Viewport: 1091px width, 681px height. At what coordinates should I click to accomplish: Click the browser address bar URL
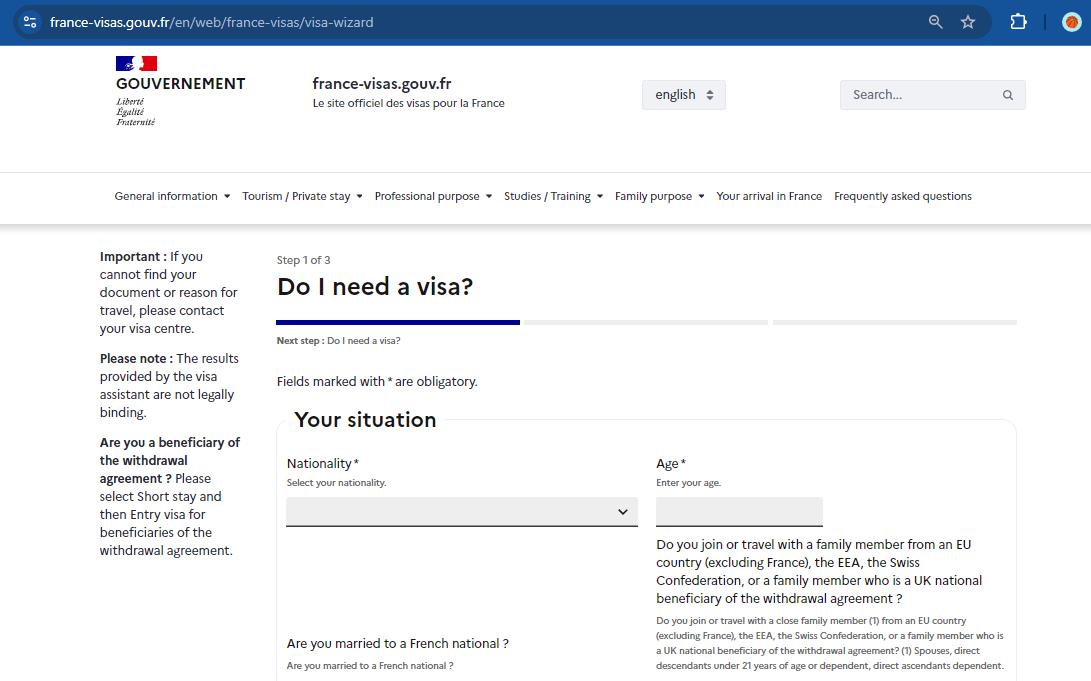coord(211,21)
